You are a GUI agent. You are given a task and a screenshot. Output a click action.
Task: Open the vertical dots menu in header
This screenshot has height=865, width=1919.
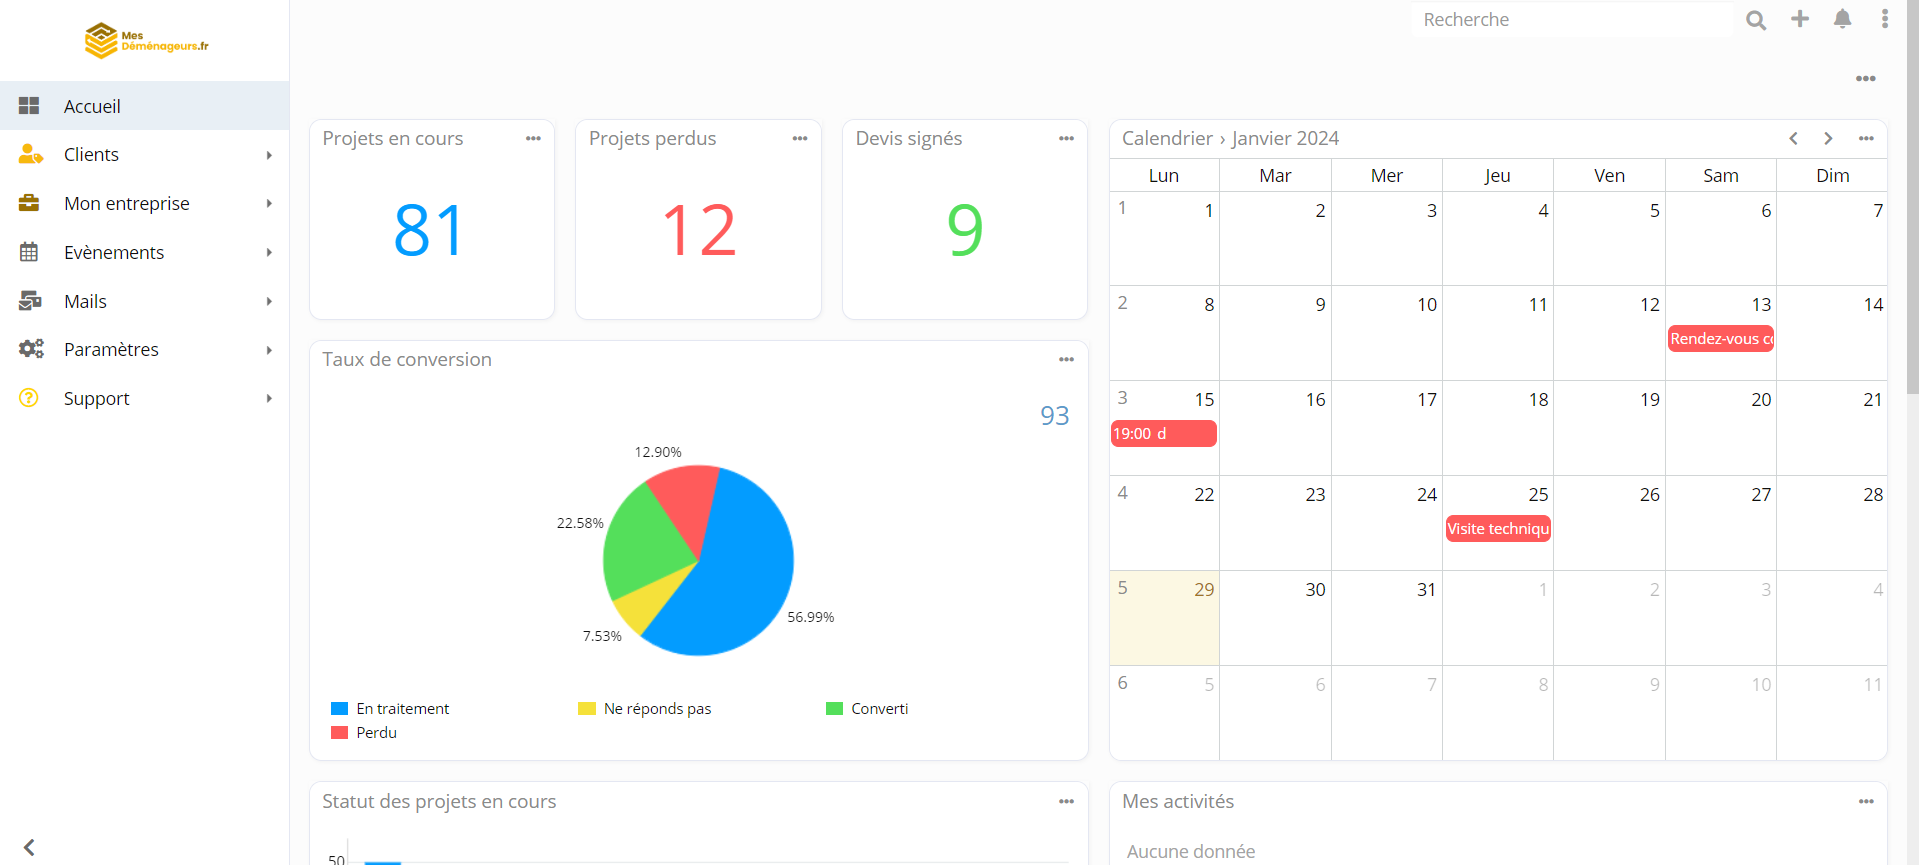[x=1885, y=19]
